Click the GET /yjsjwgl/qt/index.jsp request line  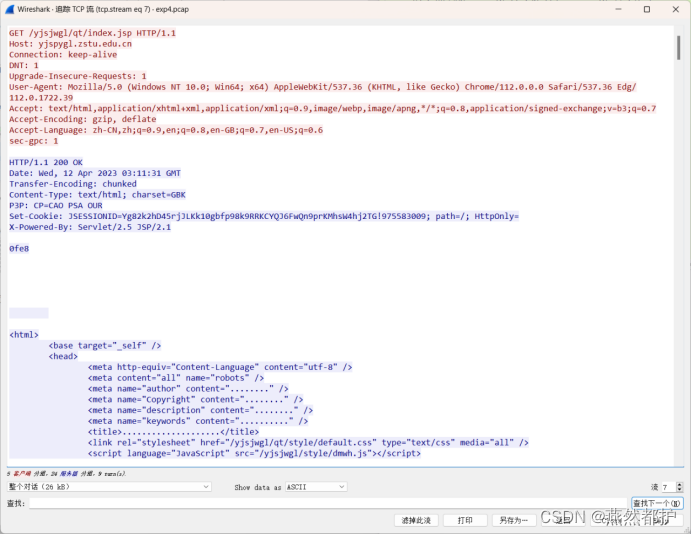(93, 33)
